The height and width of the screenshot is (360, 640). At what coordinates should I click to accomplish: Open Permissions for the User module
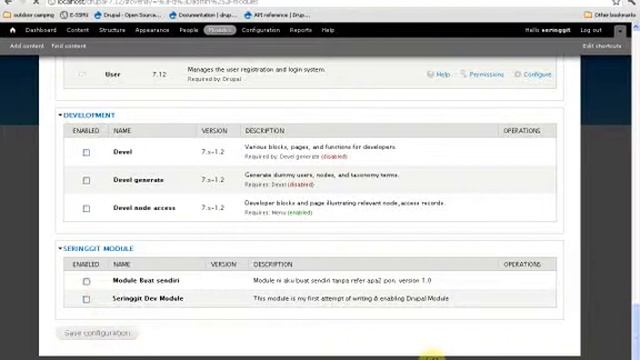(x=482, y=74)
